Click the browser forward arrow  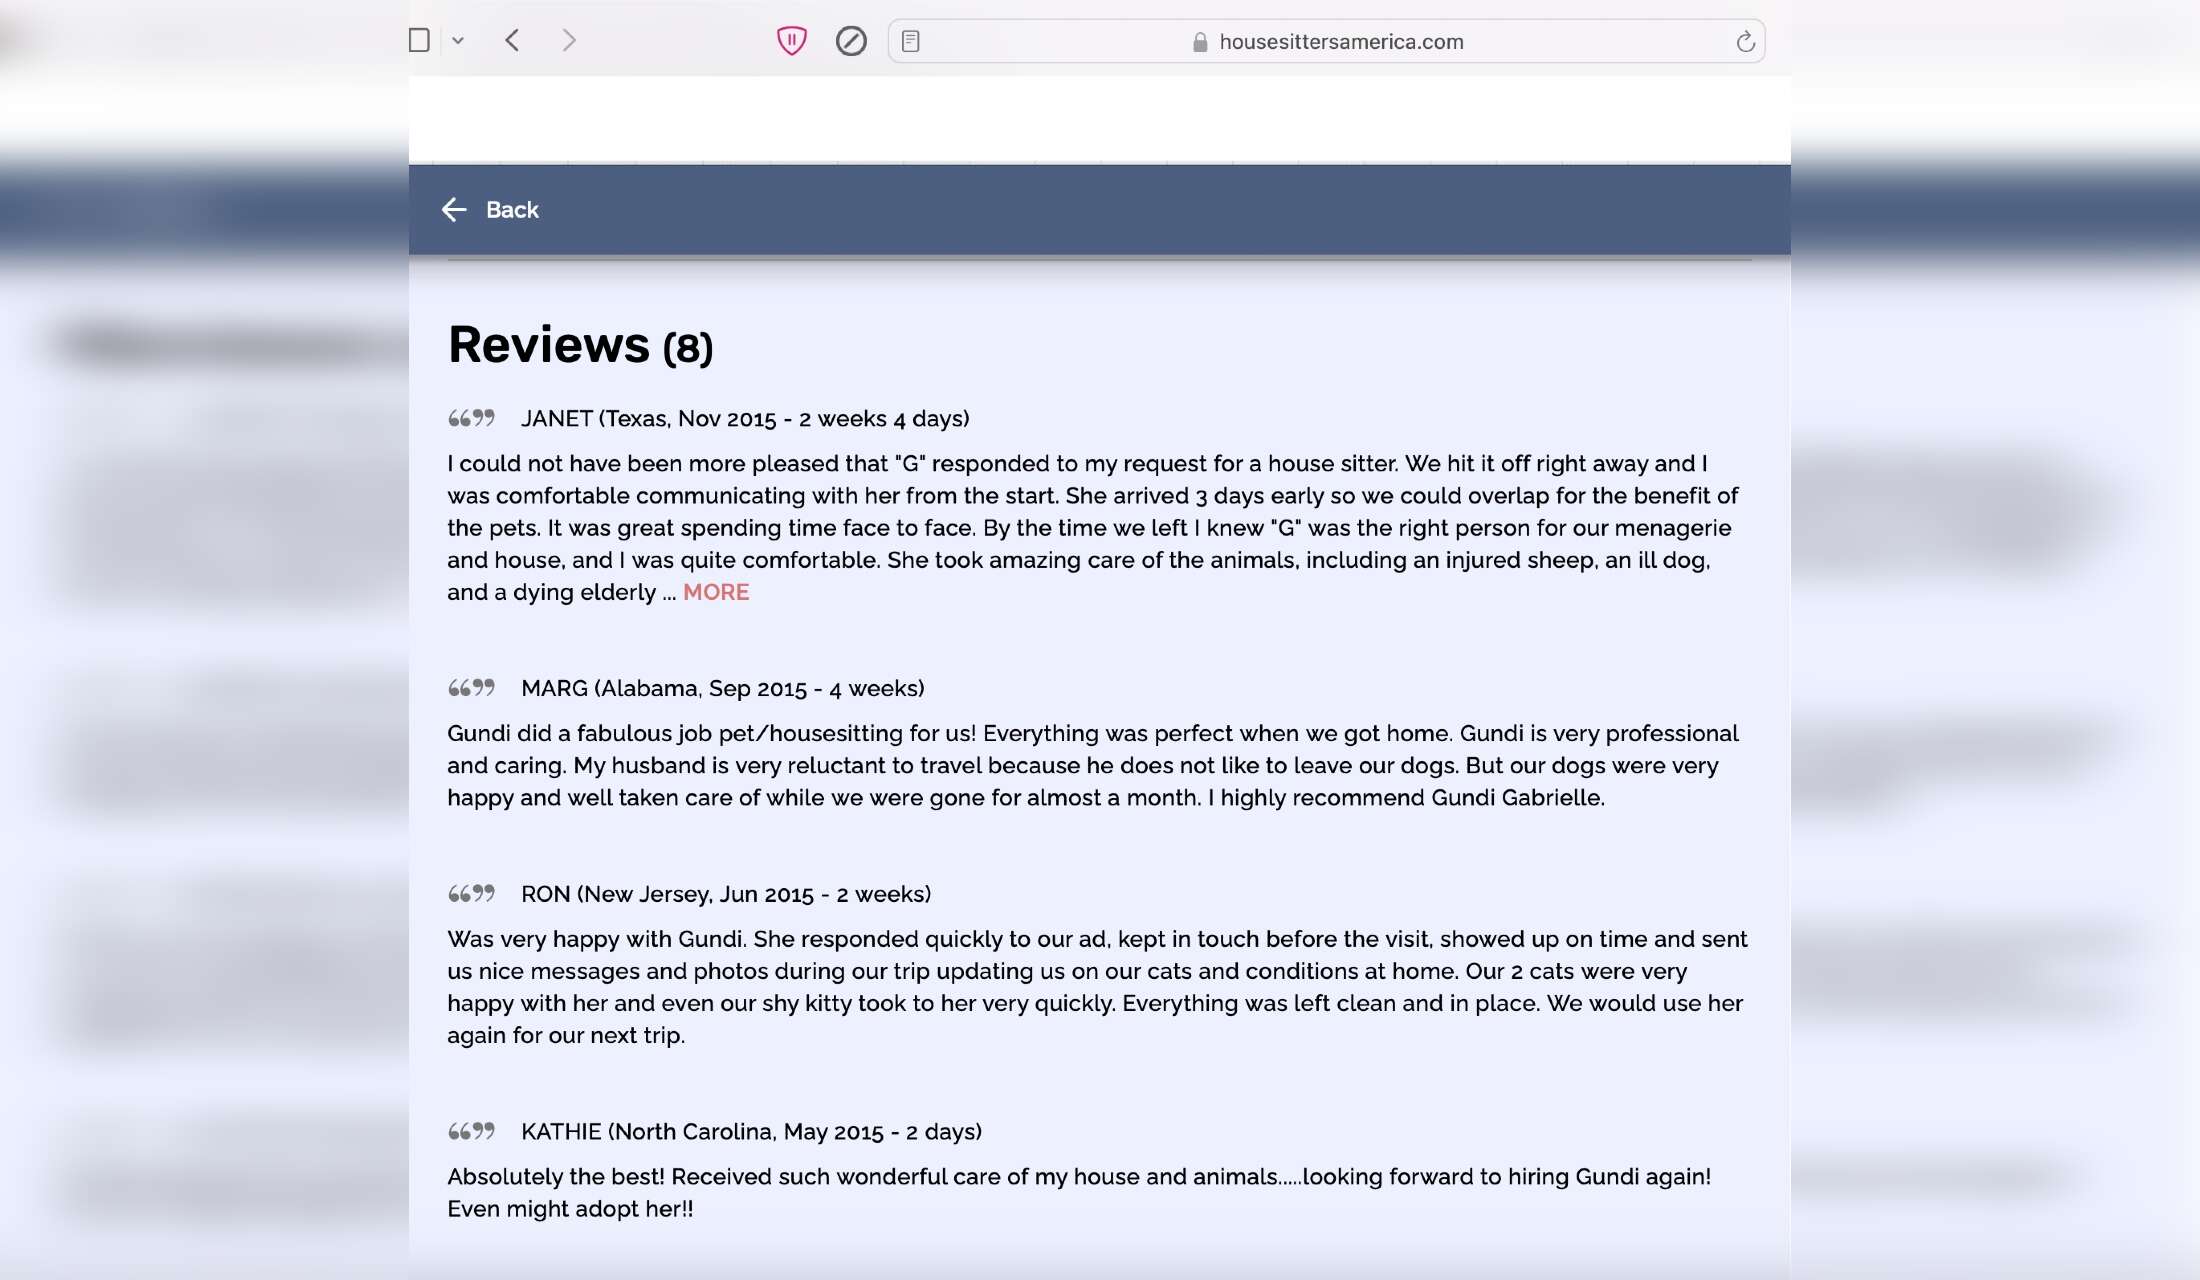coord(569,41)
